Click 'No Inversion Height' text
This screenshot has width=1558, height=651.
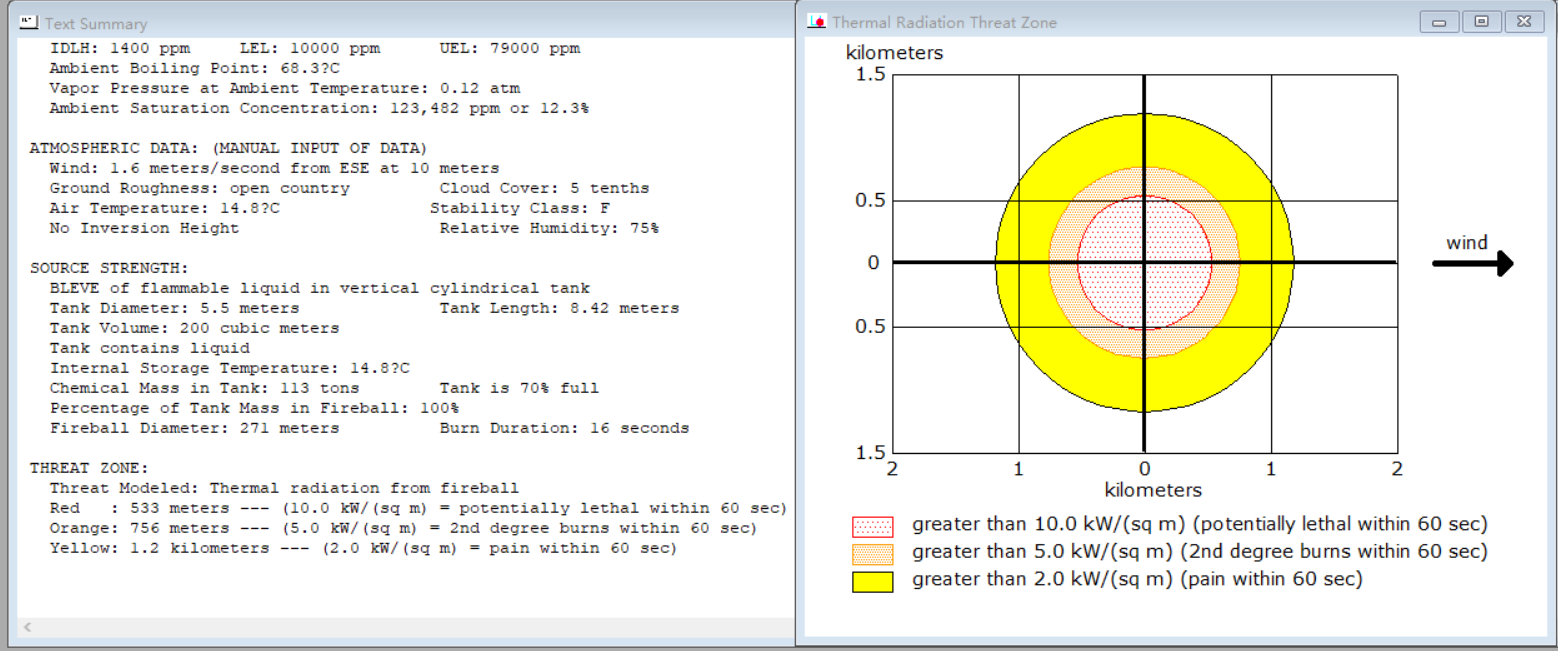(x=144, y=228)
